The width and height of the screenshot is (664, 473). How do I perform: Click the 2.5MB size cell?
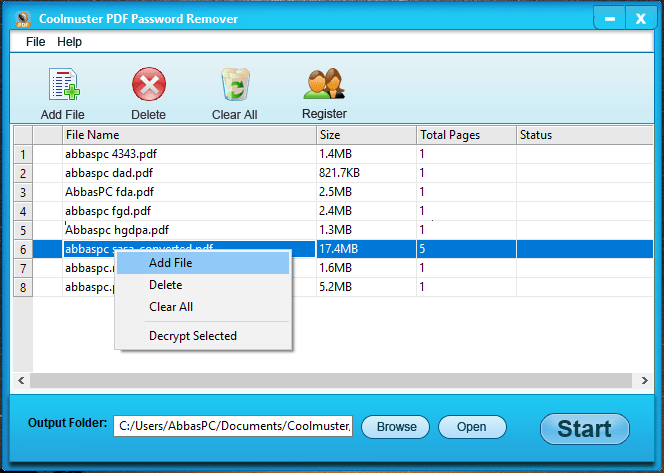(366, 192)
